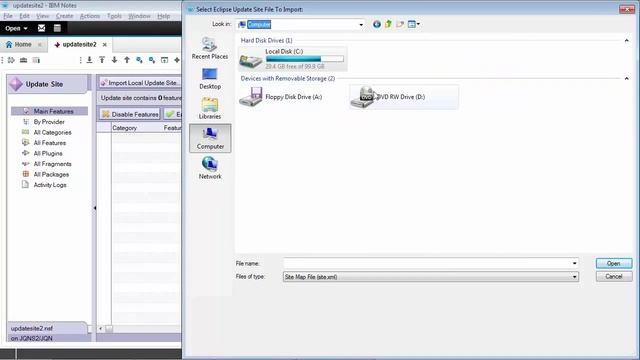The image size is (640, 360).
Task: Select All Categories view
Action: click(52, 132)
